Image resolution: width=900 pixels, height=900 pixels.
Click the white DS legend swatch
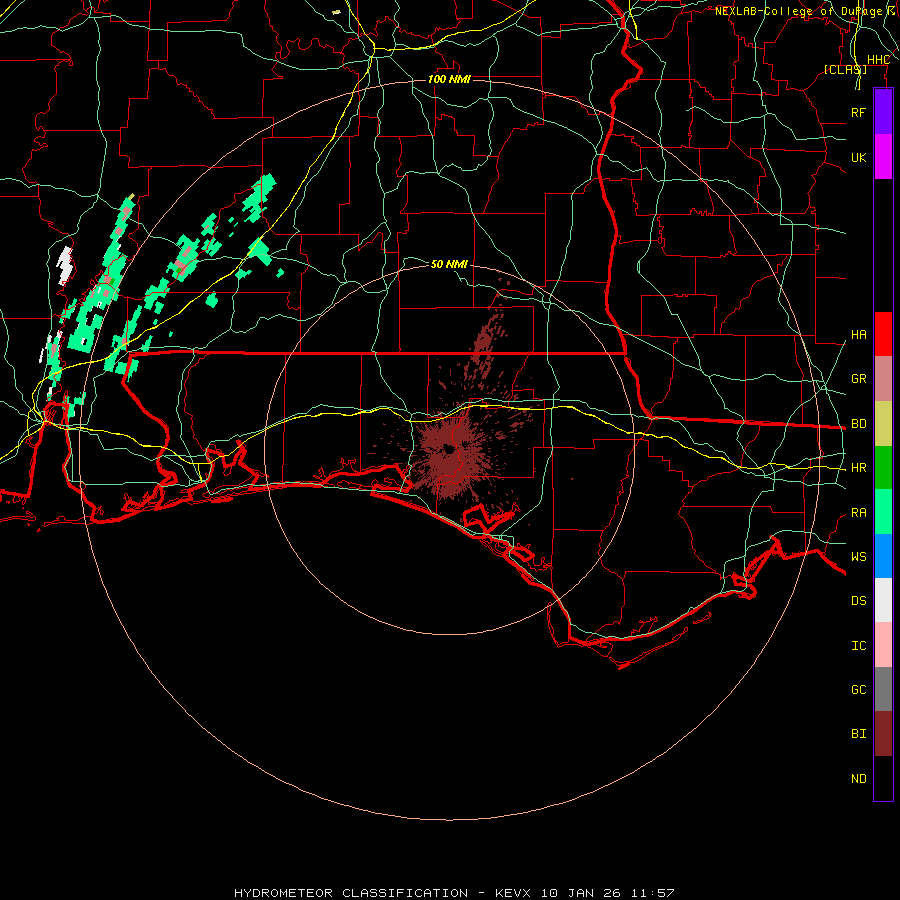point(883,600)
